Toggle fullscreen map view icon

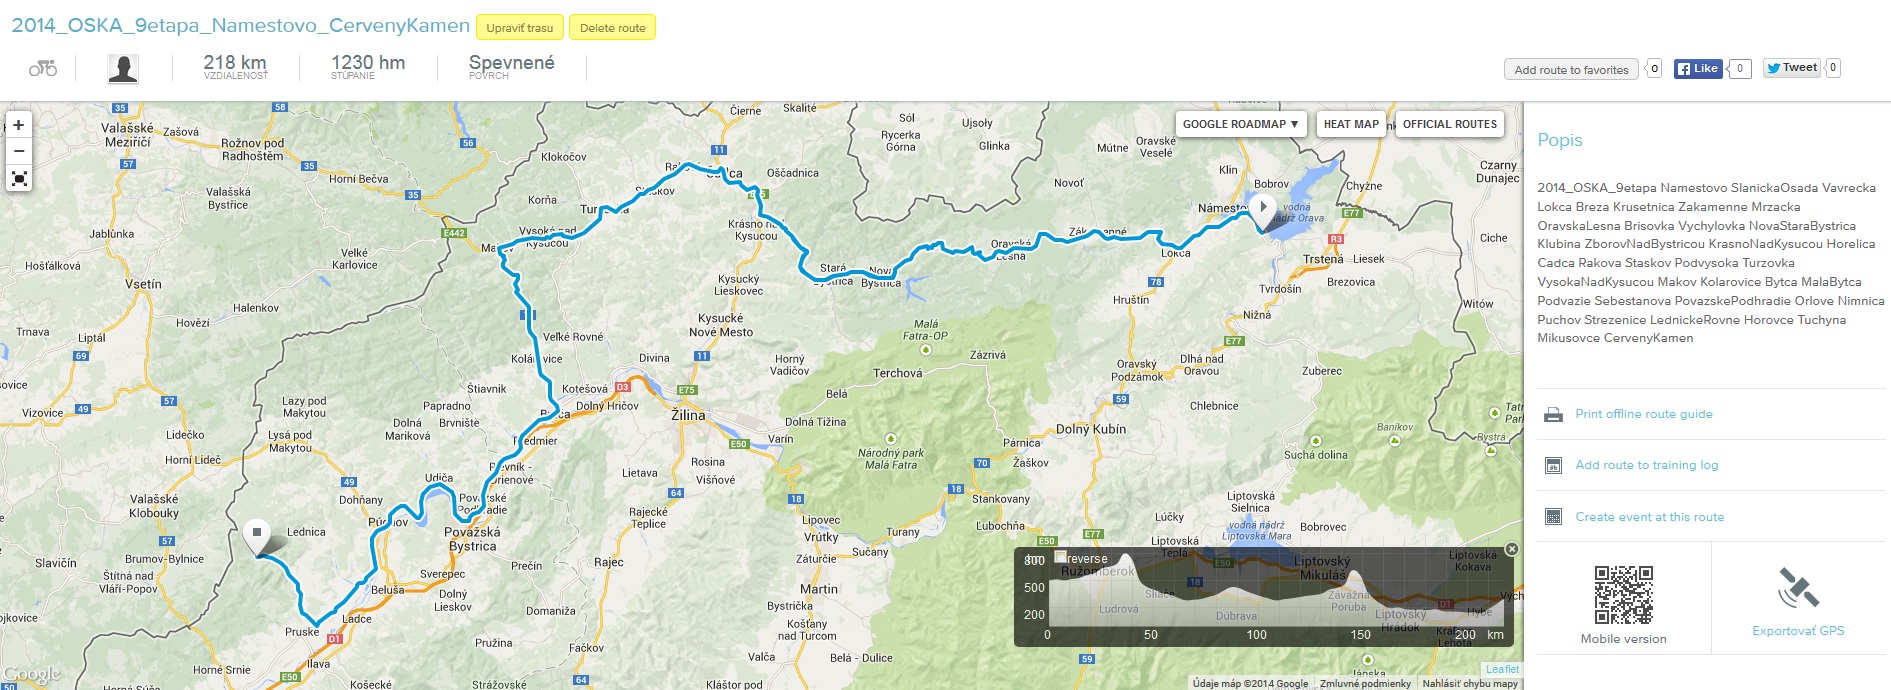(x=18, y=179)
